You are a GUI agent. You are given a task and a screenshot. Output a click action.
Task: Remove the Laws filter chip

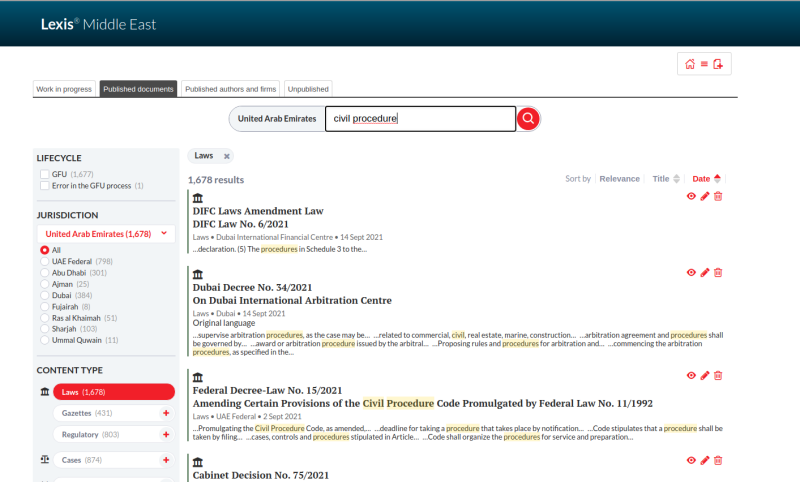(x=227, y=156)
